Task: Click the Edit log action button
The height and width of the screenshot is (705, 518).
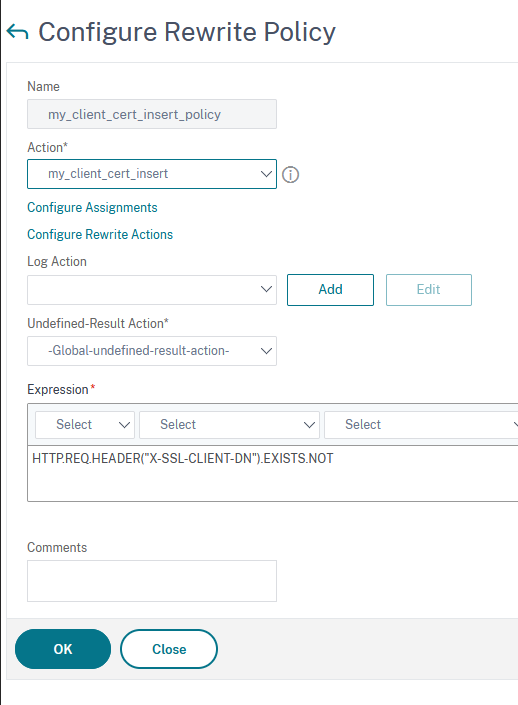Action: [429, 290]
